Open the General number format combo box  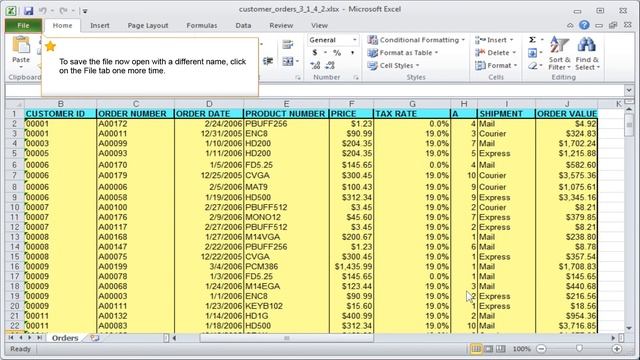coord(333,40)
